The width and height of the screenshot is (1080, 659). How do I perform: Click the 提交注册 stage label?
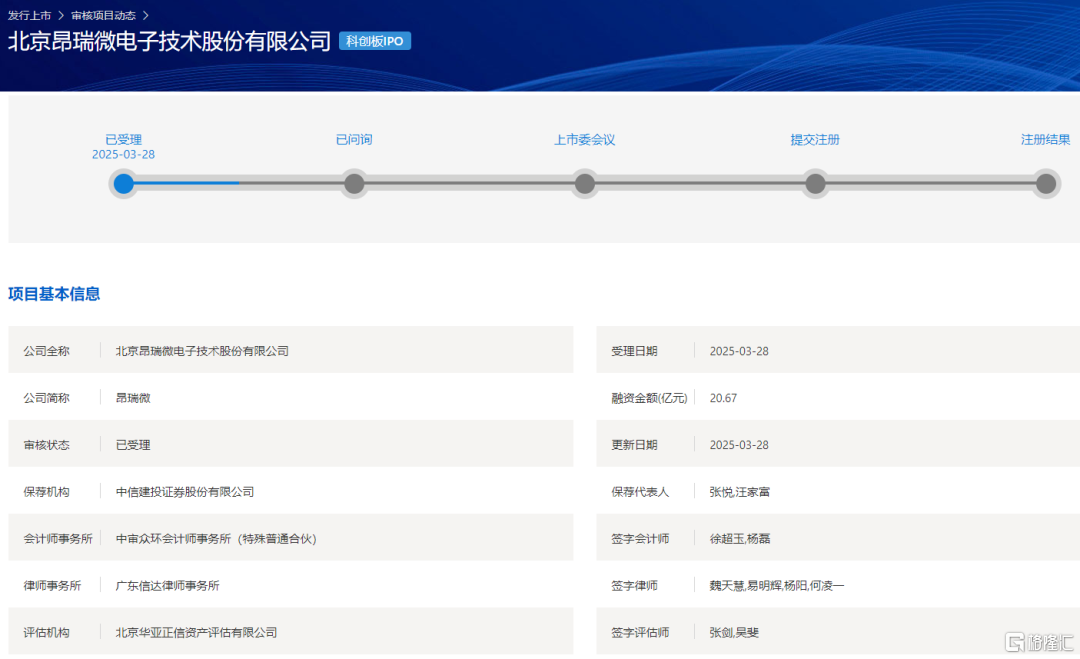[816, 140]
